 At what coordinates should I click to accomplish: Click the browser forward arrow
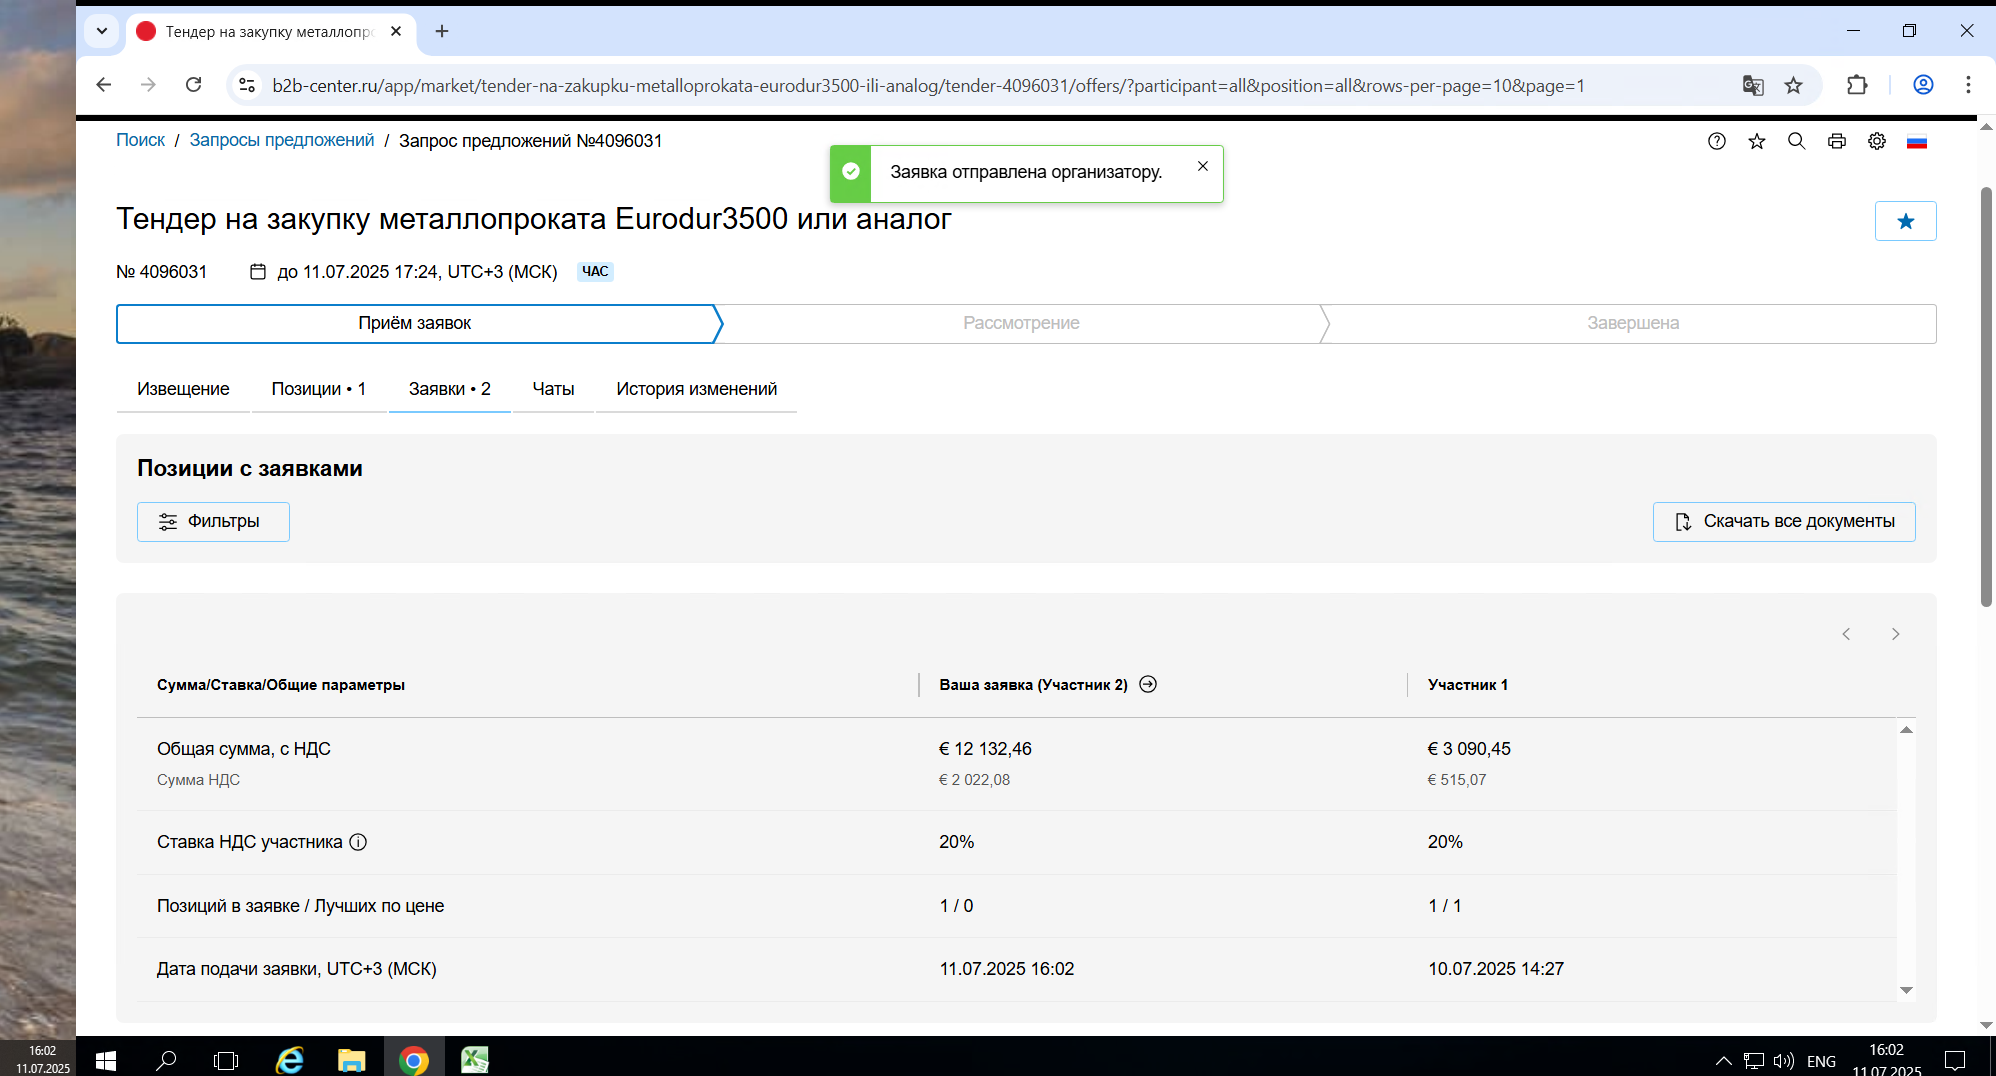149,85
